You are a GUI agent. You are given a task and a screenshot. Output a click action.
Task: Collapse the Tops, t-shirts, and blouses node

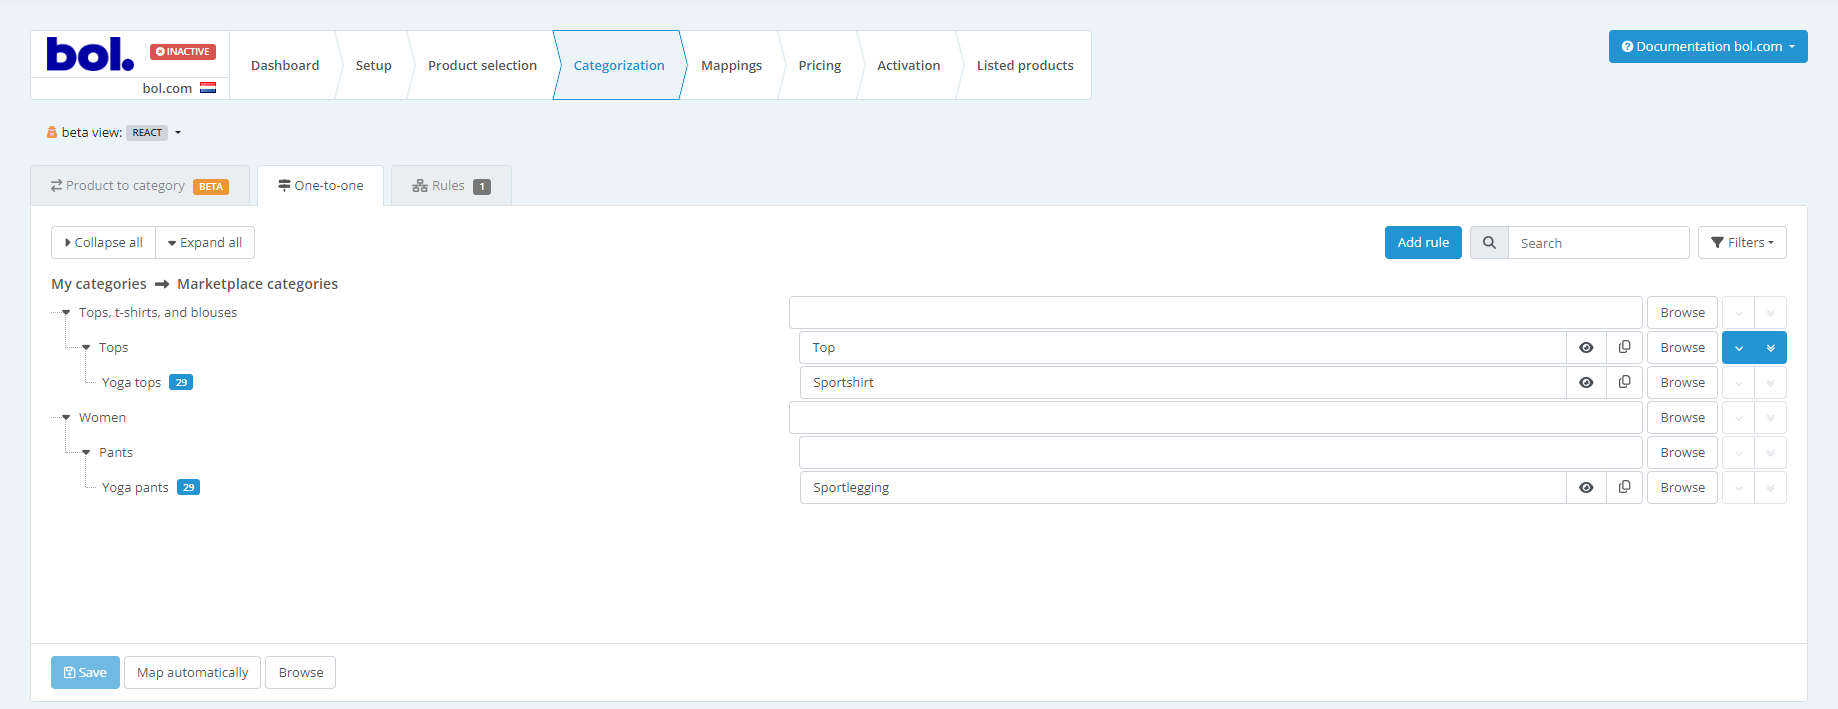tap(66, 313)
